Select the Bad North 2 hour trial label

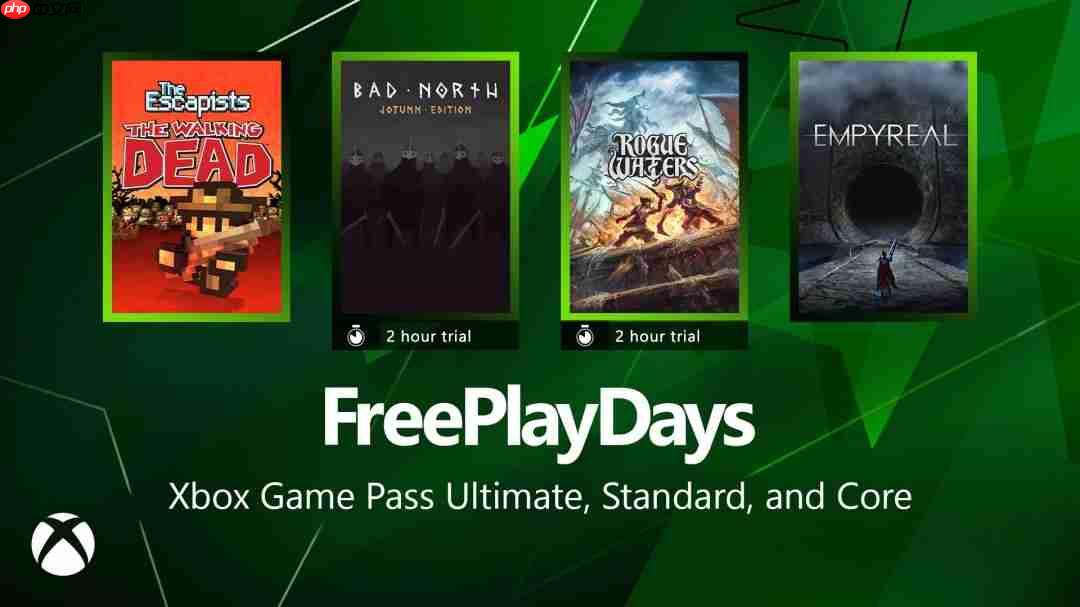point(428,336)
